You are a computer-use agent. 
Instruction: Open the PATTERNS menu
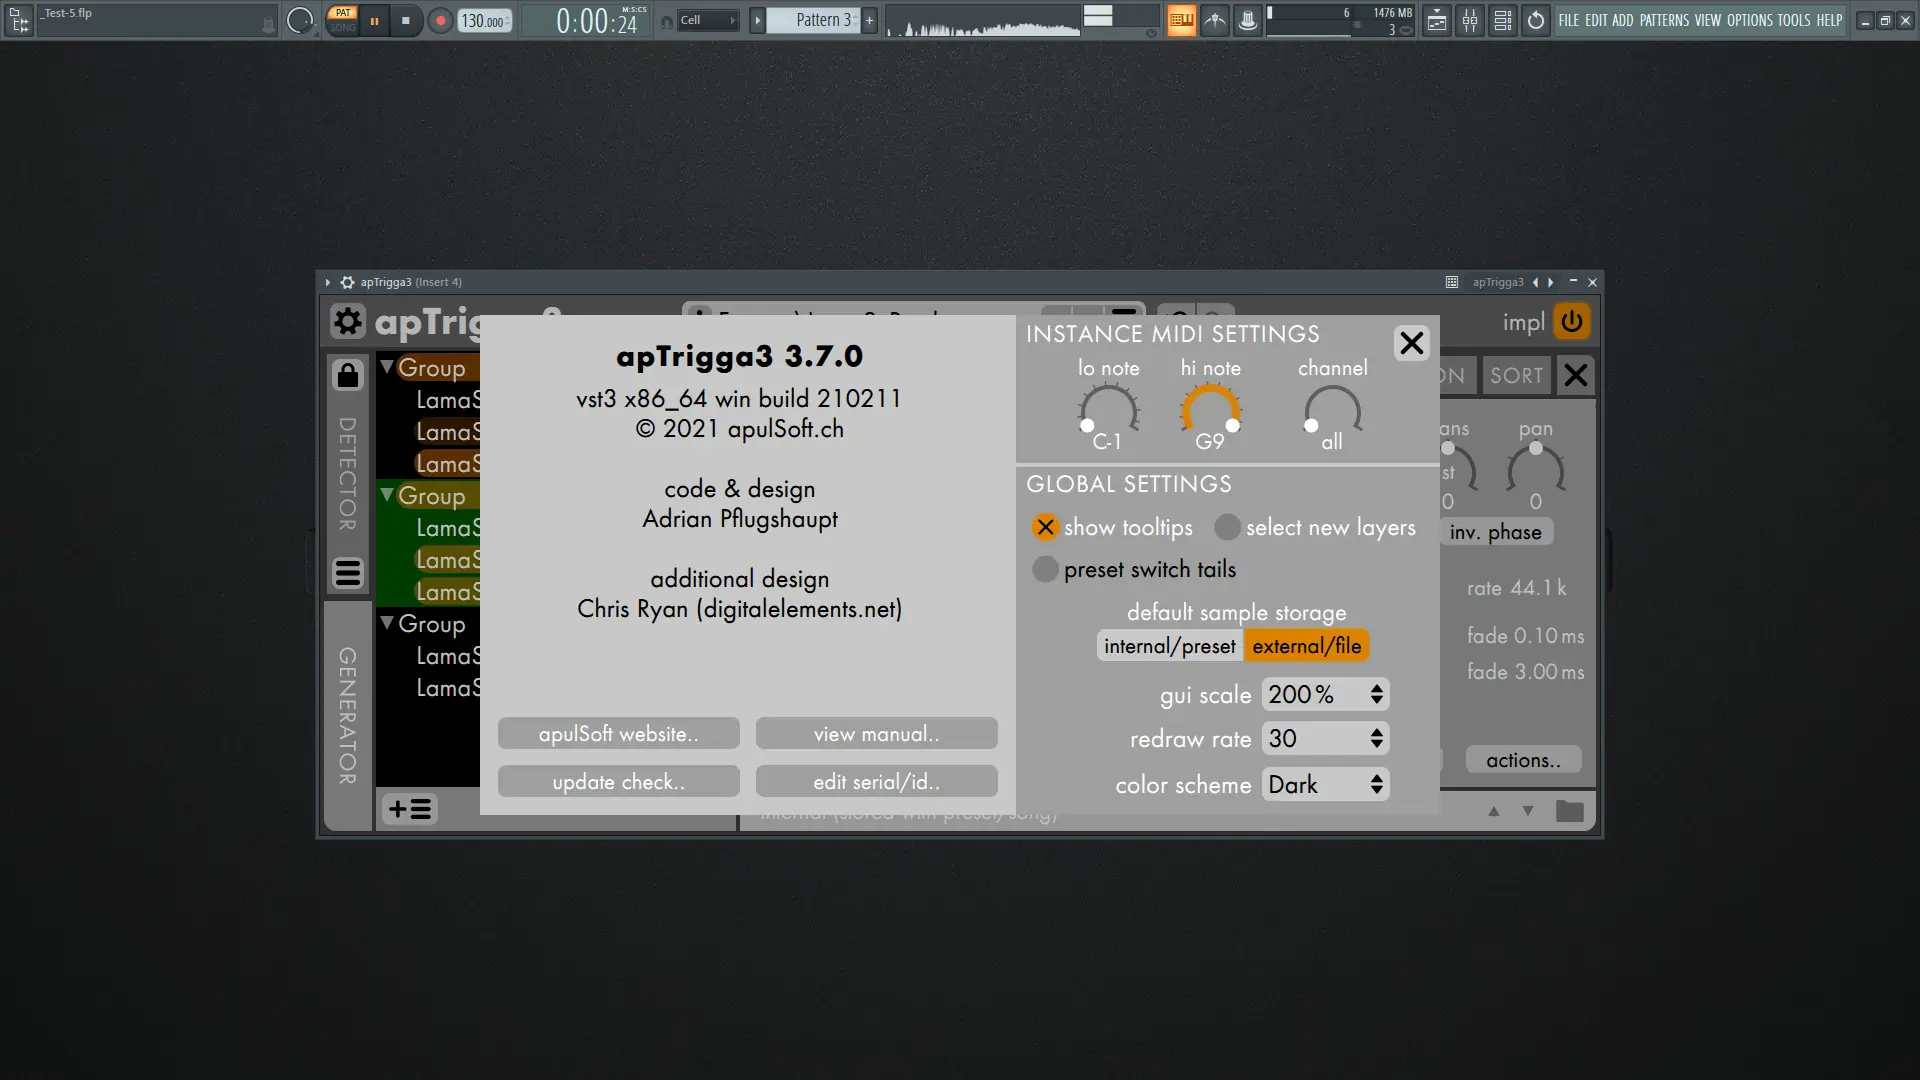[x=1664, y=20]
